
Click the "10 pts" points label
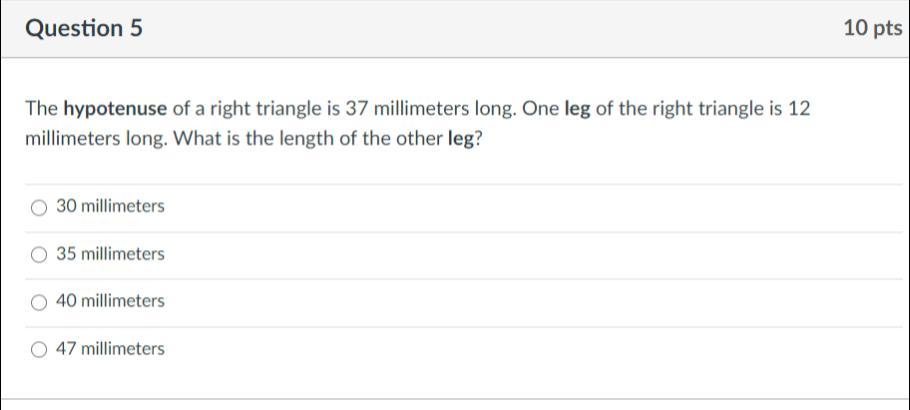(872, 29)
